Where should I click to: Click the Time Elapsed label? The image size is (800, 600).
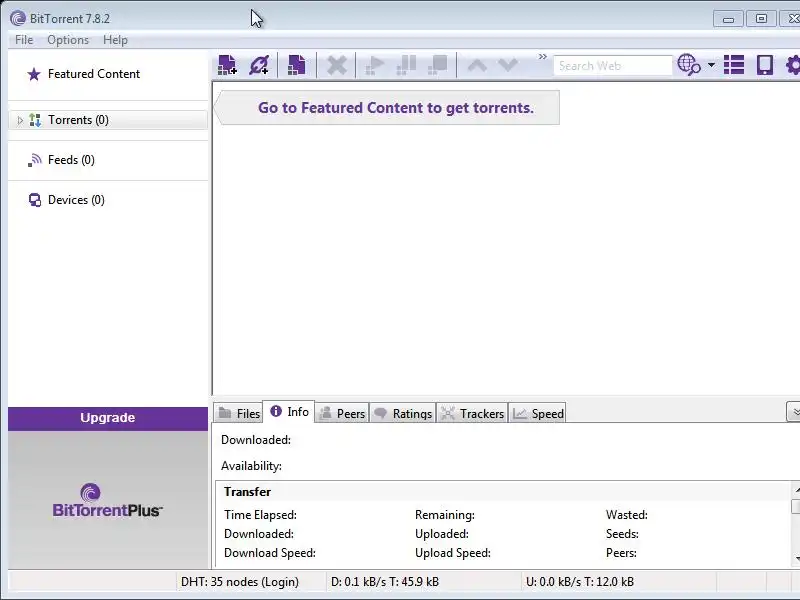260,515
